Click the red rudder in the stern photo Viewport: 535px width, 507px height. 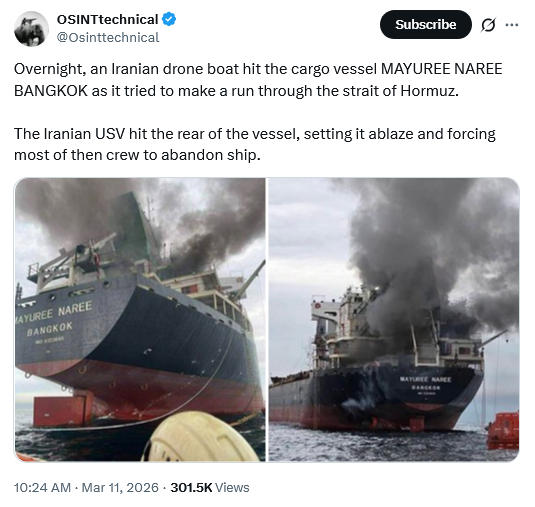(x=63, y=410)
